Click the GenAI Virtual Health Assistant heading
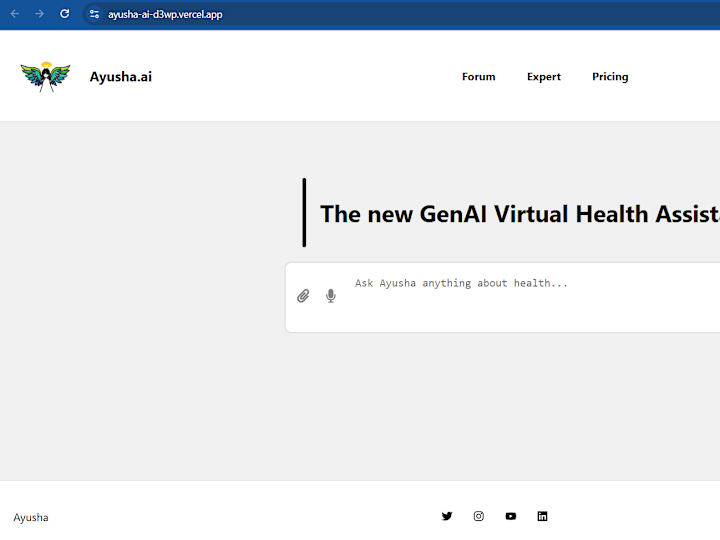720x540 pixels. pos(520,214)
